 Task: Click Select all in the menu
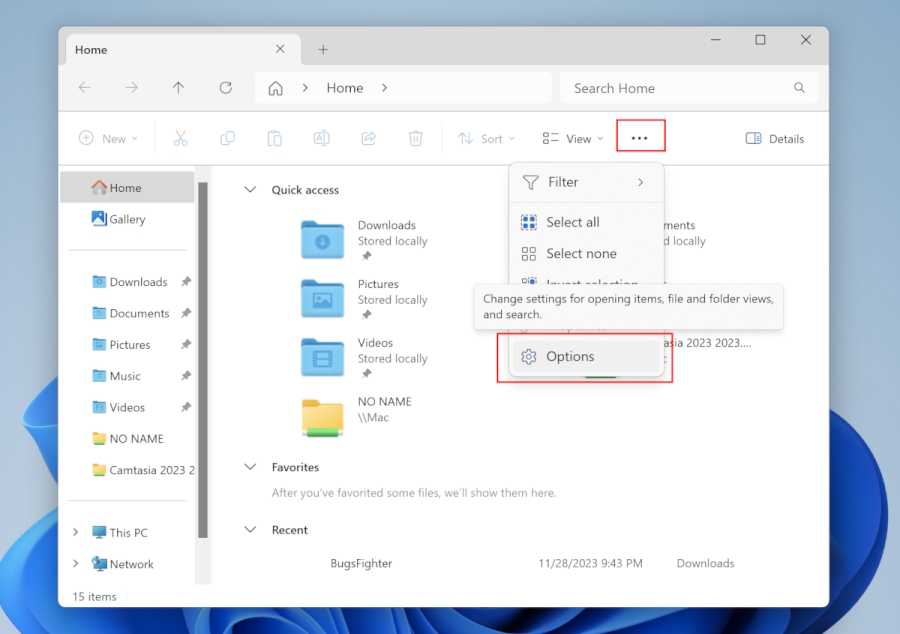[573, 222]
